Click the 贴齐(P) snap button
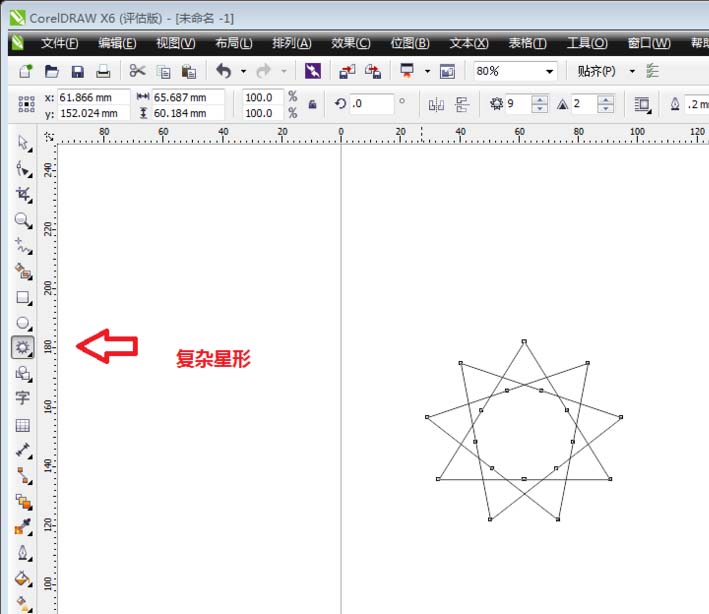Screen dimensions: 709x614 pyautogui.click(x=596, y=71)
